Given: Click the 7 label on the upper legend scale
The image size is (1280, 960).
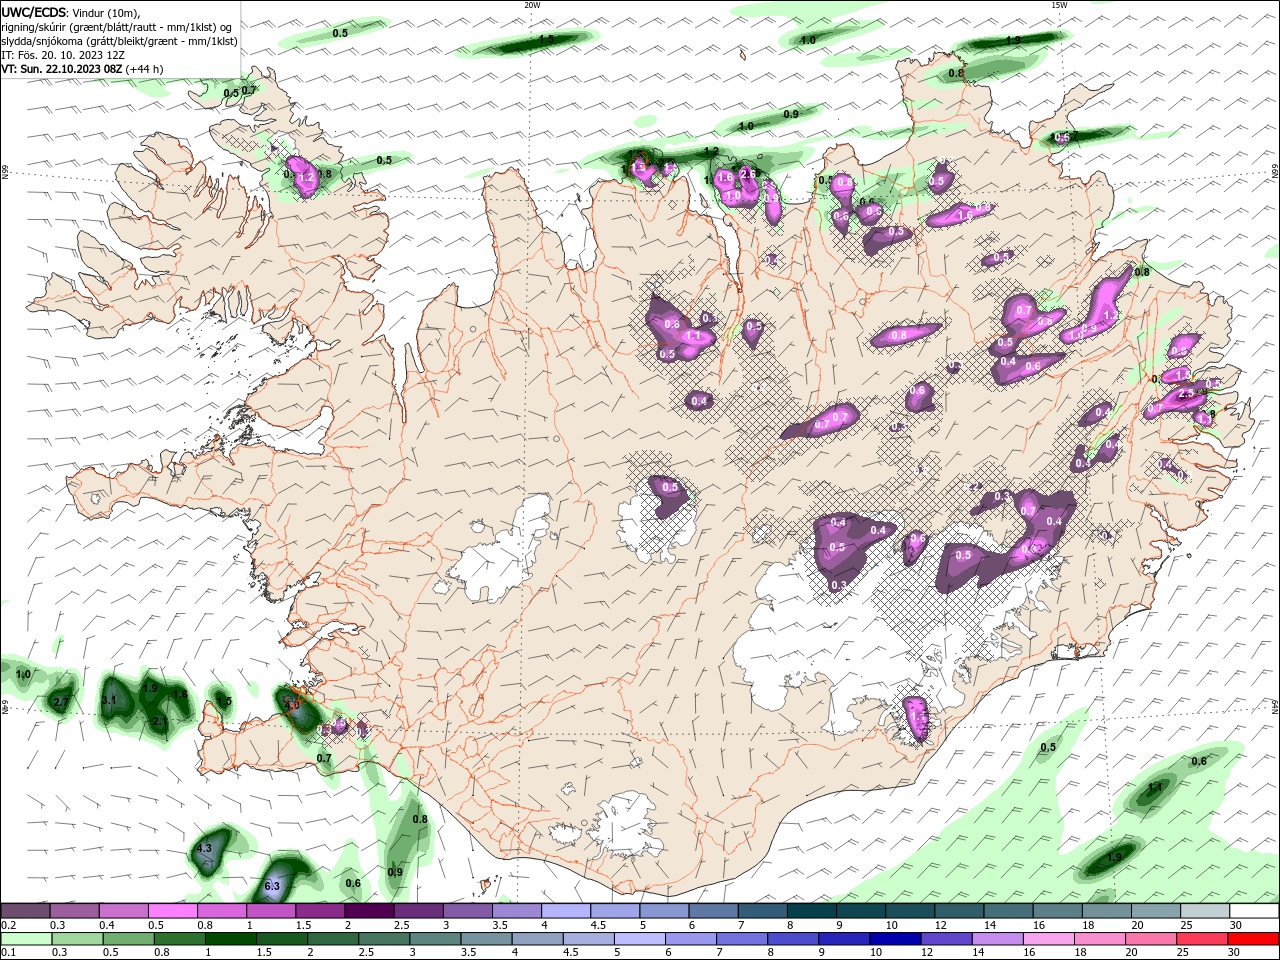Looking at the screenshot, I should pyautogui.click(x=740, y=925).
